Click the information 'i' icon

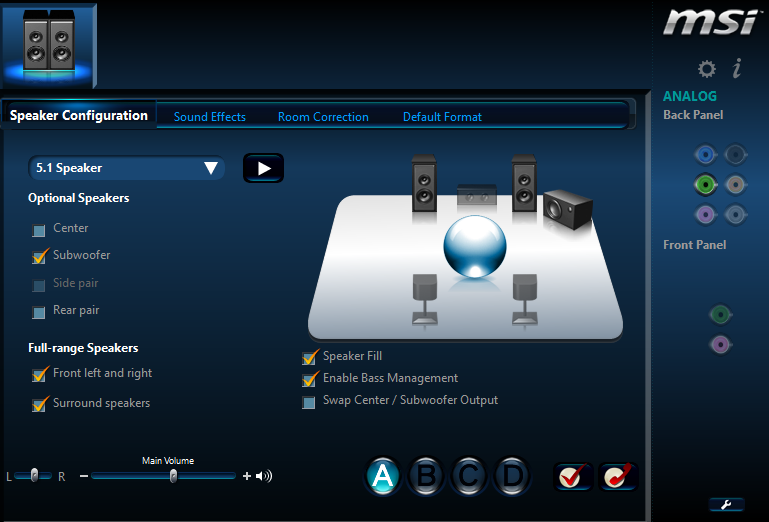point(737,69)
